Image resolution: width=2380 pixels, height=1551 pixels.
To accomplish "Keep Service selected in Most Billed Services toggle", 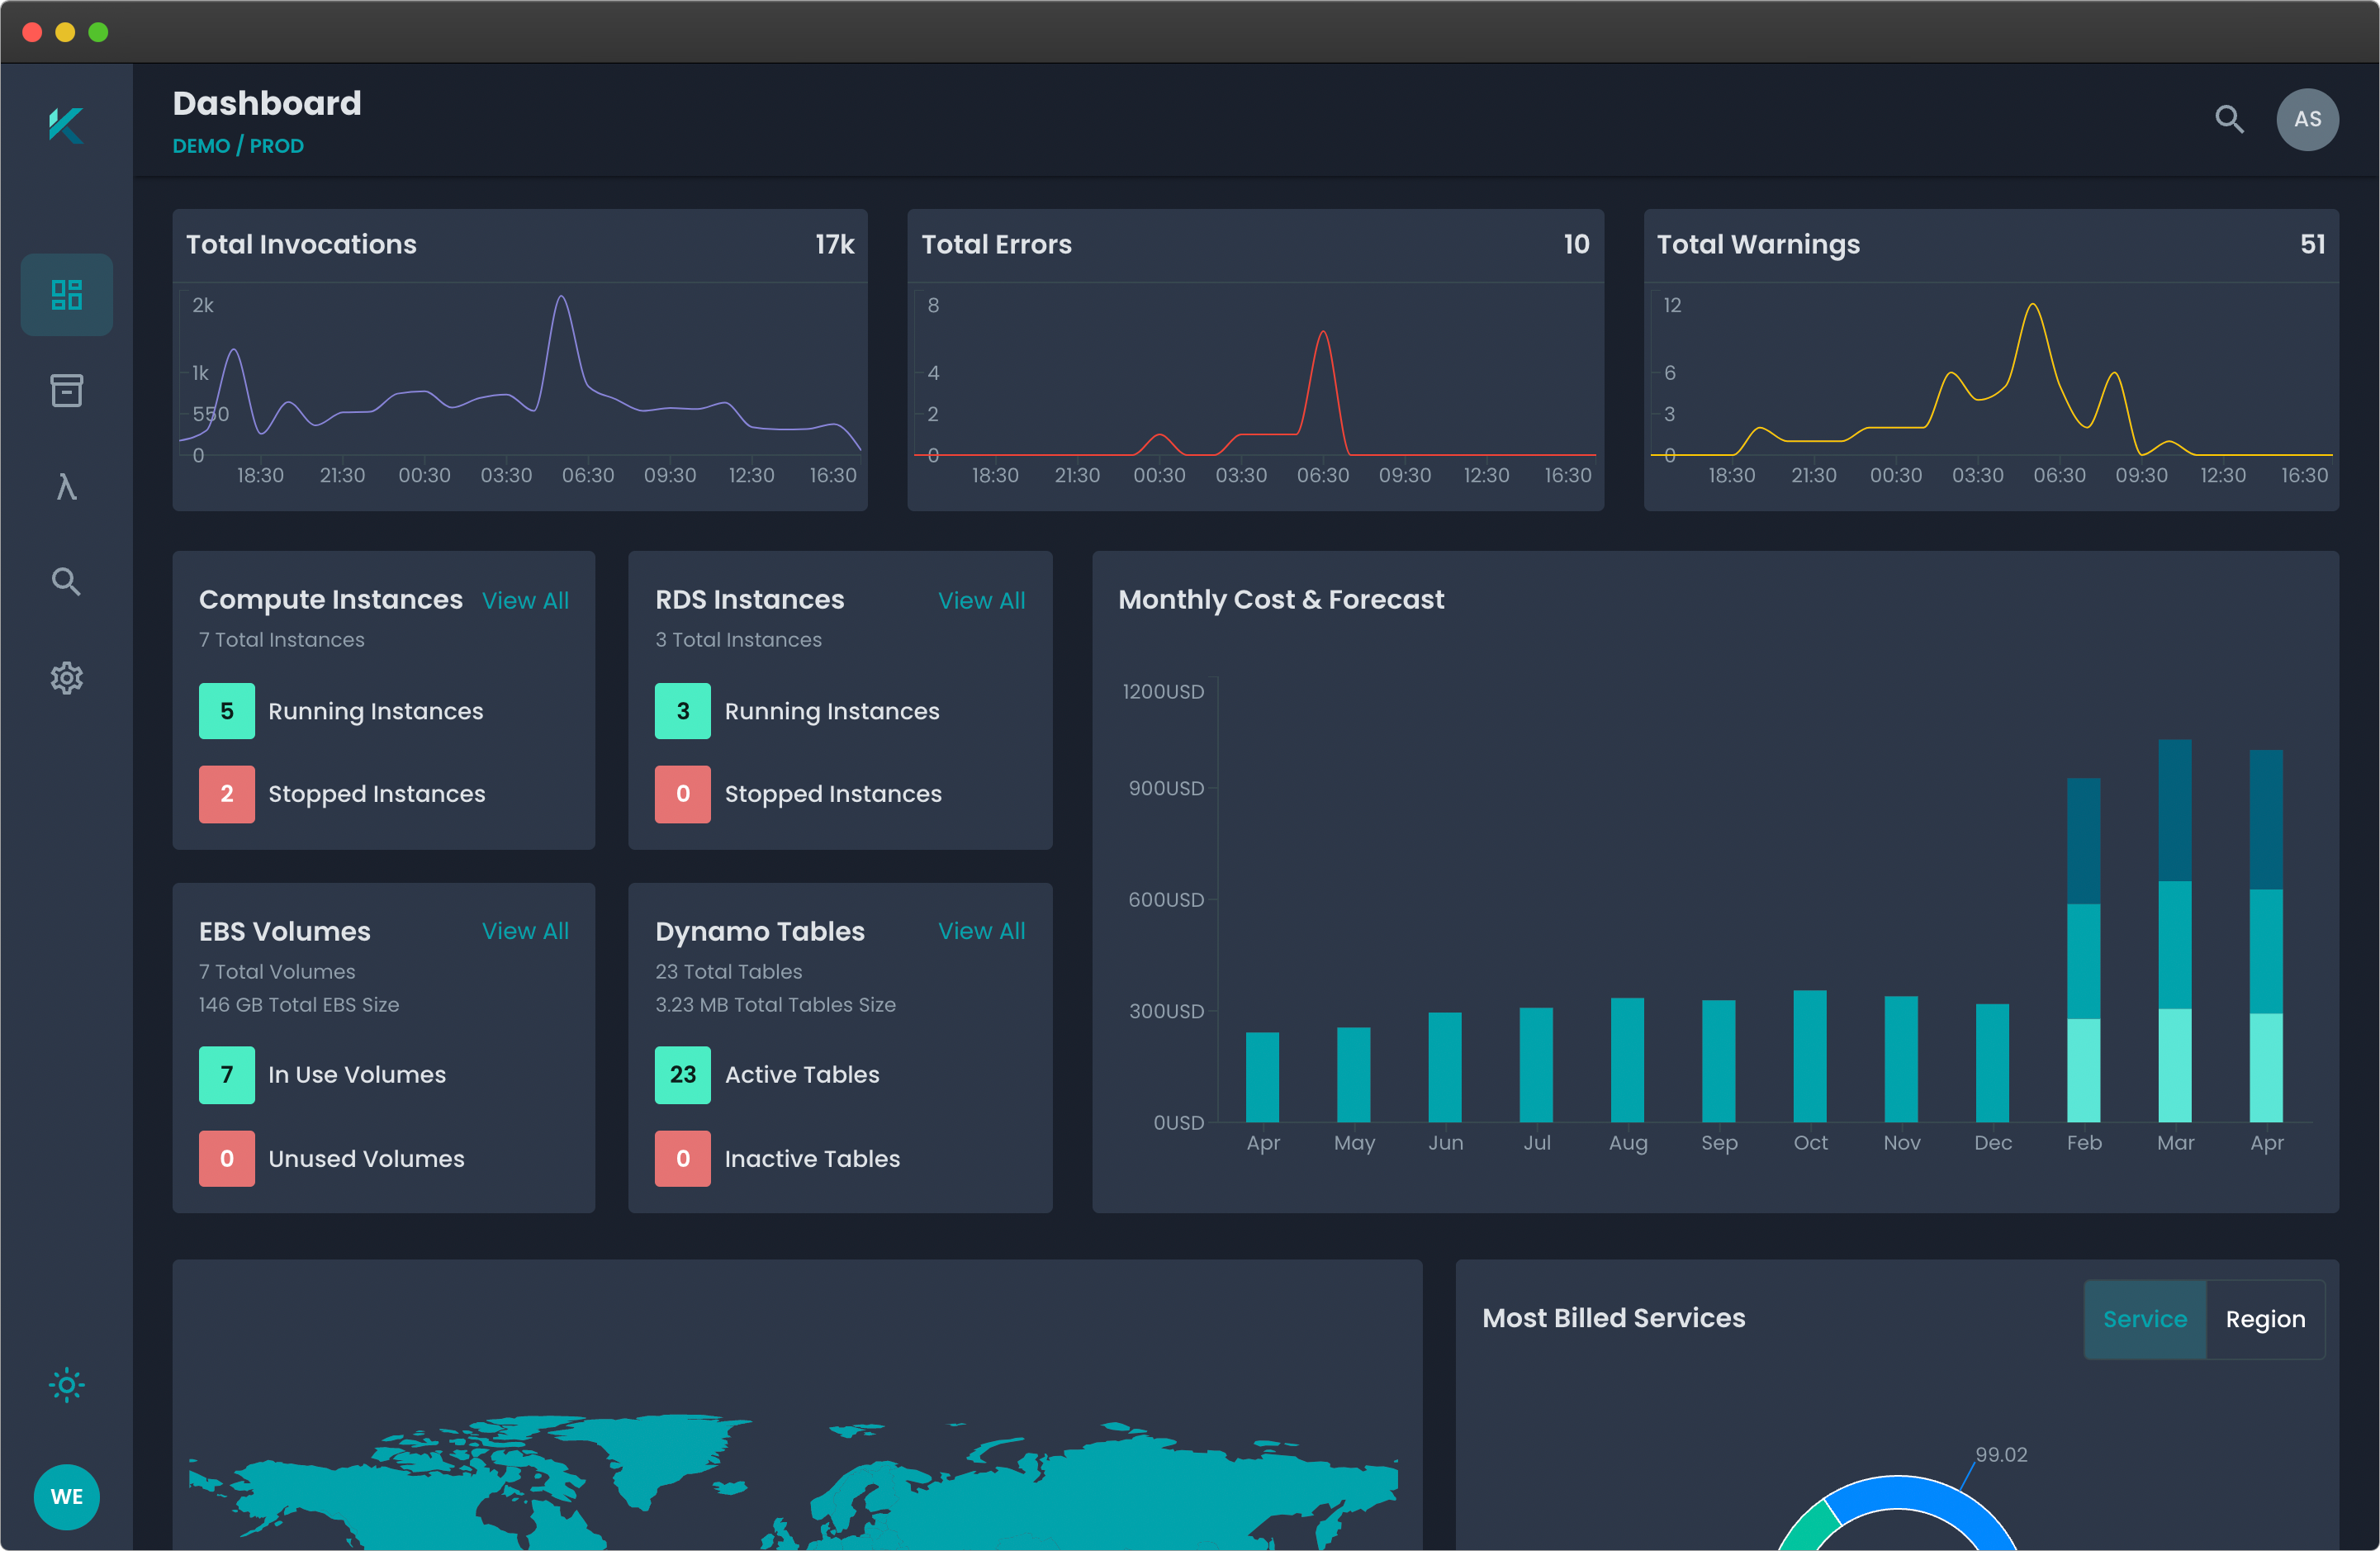I will pyautogui.click(x=2144, y=1319).
